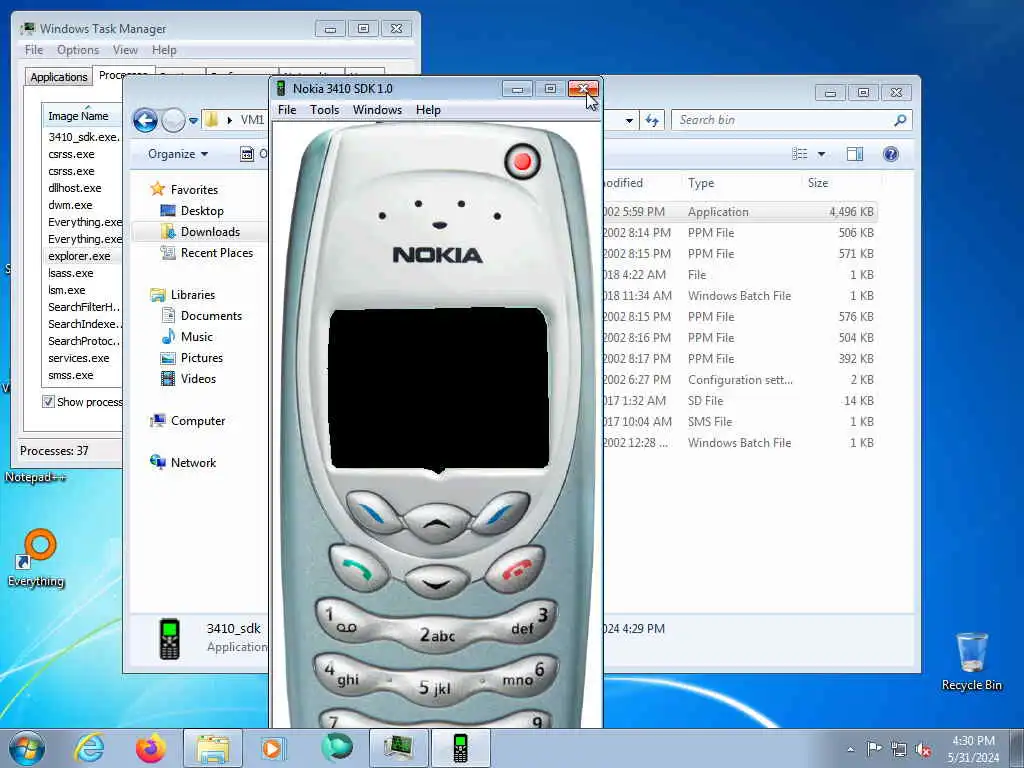
Task: Open the Pictures library in navigation pane
Action: (202, 358)
